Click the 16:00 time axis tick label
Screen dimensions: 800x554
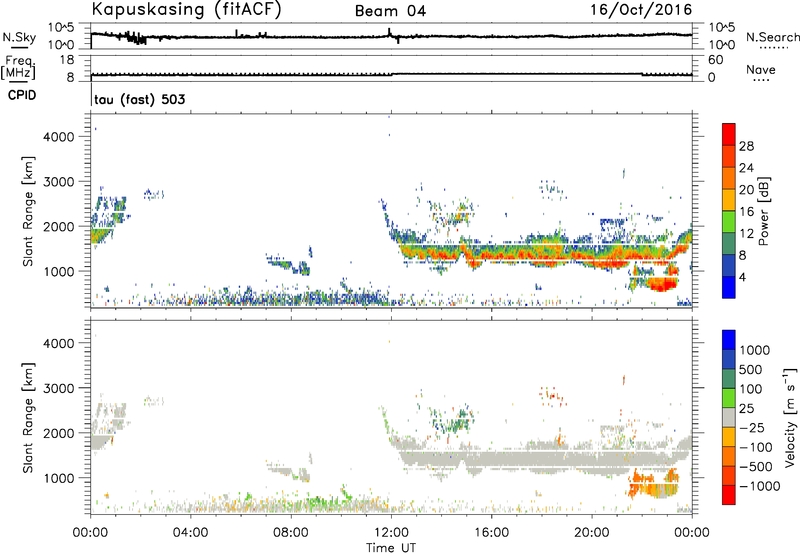[491, 533]
